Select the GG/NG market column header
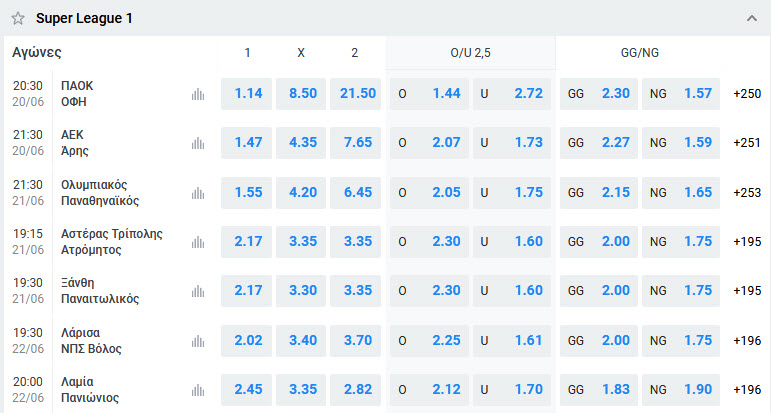This screenshot has width=771, height=413. pos(640,53)
